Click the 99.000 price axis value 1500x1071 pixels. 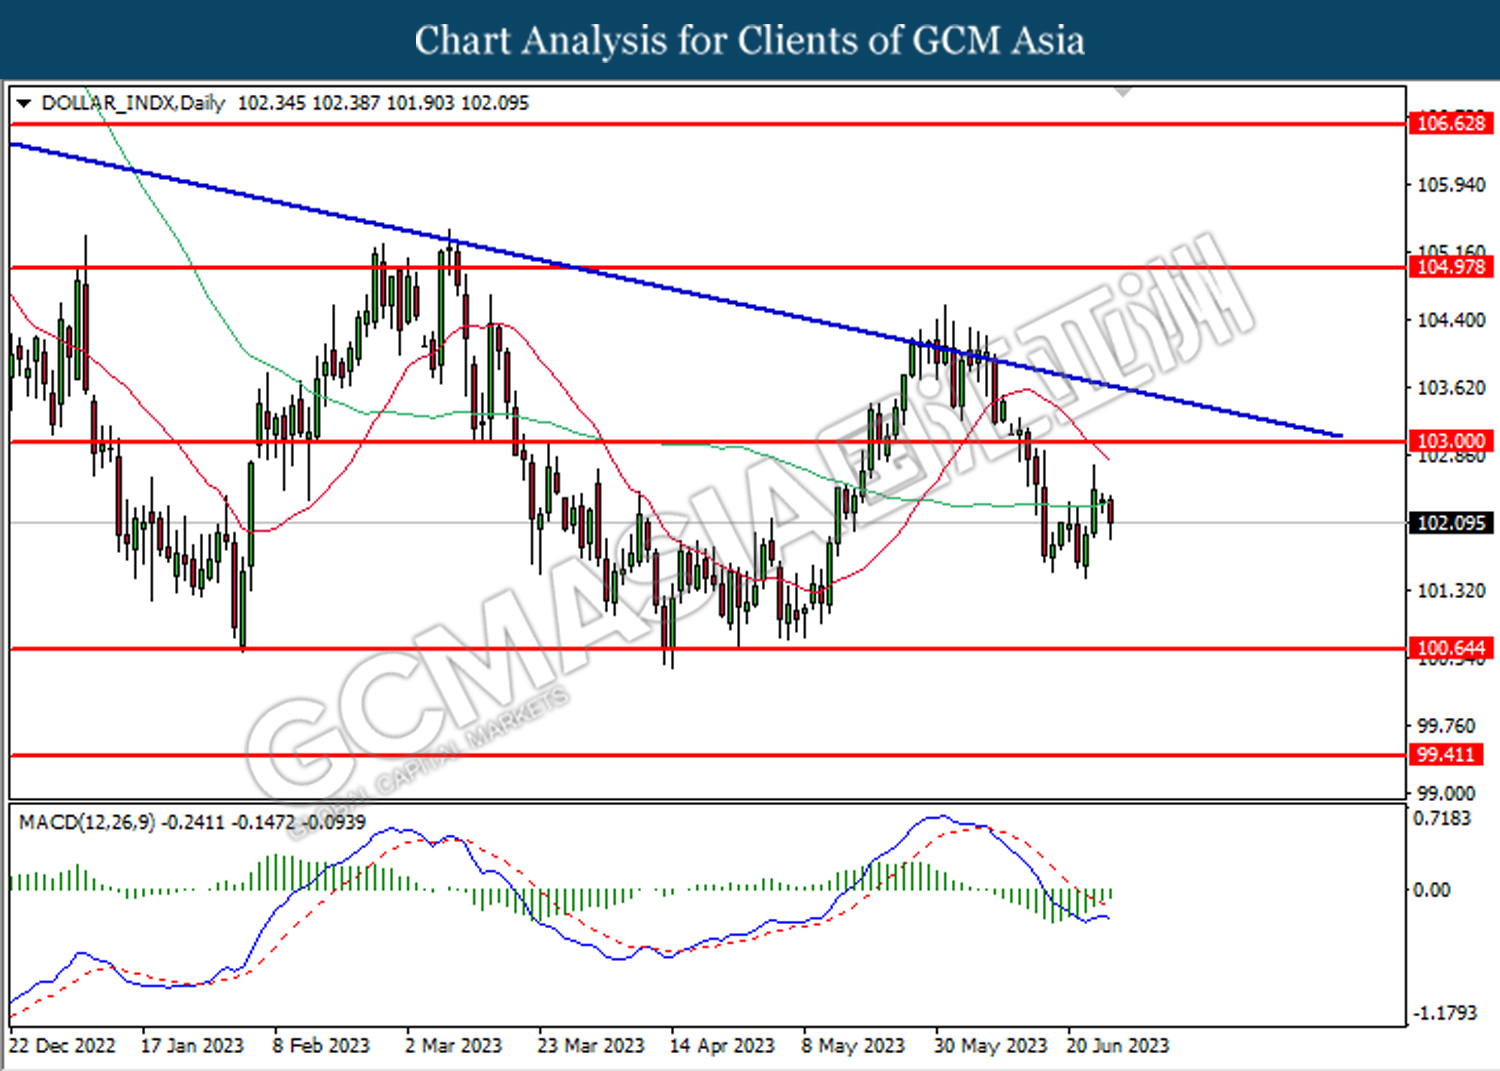[x=1447, y=794]
